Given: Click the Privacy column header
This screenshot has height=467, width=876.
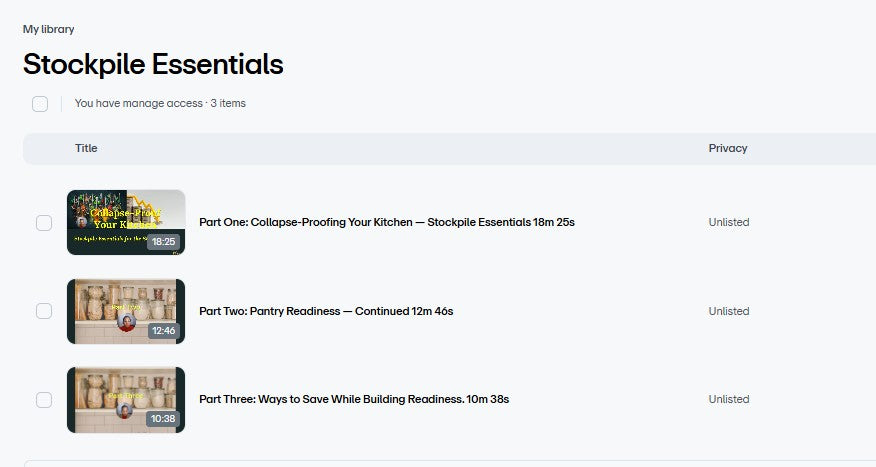Looking at the screenshot, I should tap(727, 148).
